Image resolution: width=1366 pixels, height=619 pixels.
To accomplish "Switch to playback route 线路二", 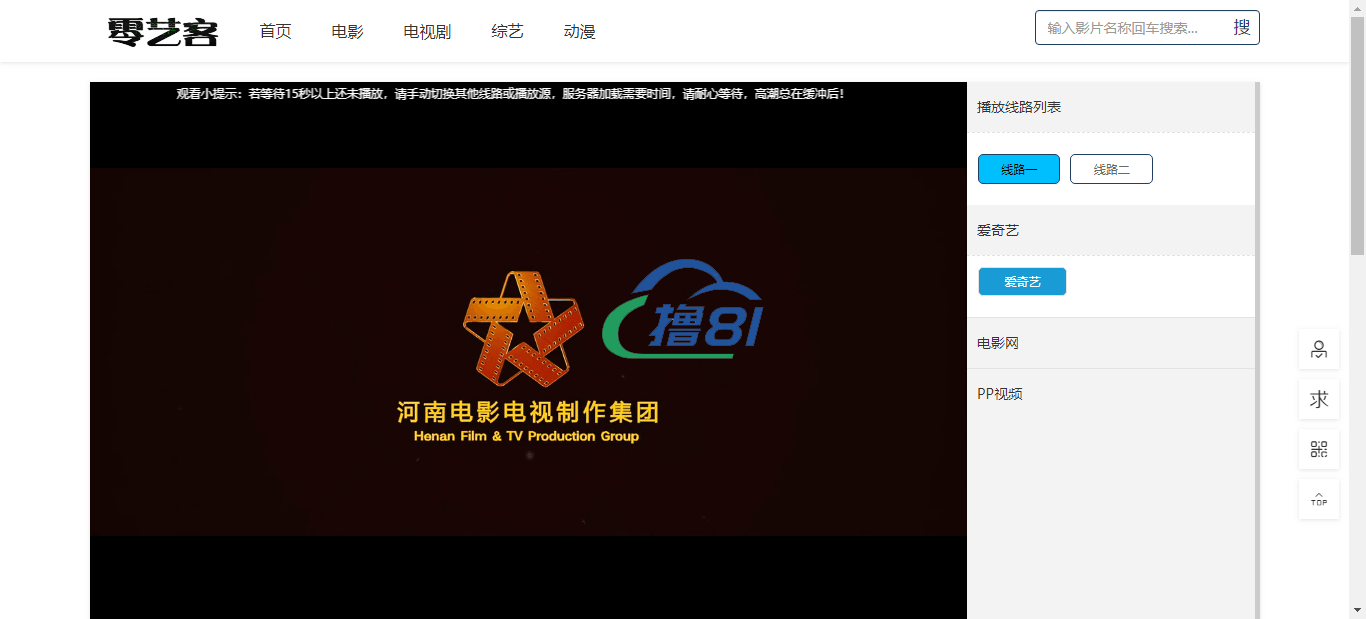I will 1111,170.
